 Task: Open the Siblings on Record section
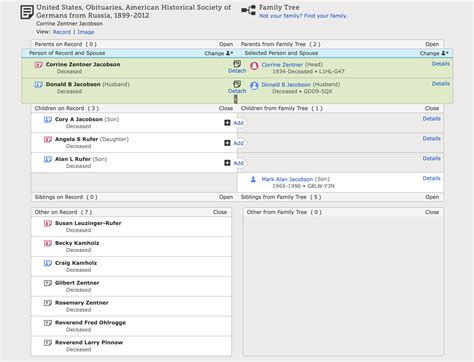click(x=226, y=197)
